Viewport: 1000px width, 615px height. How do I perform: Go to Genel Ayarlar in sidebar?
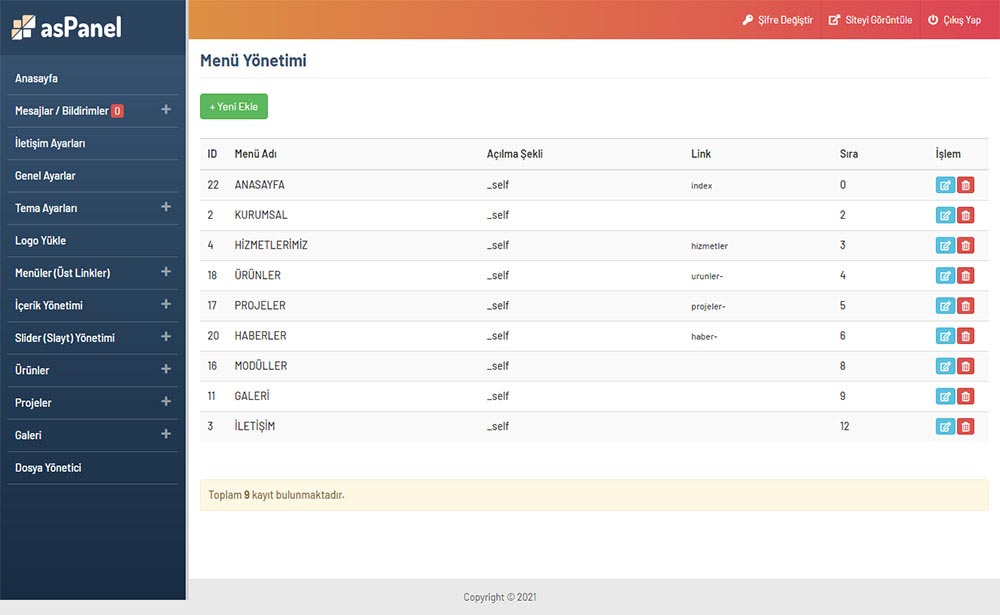pyautogui.click(x=45, y=176)
